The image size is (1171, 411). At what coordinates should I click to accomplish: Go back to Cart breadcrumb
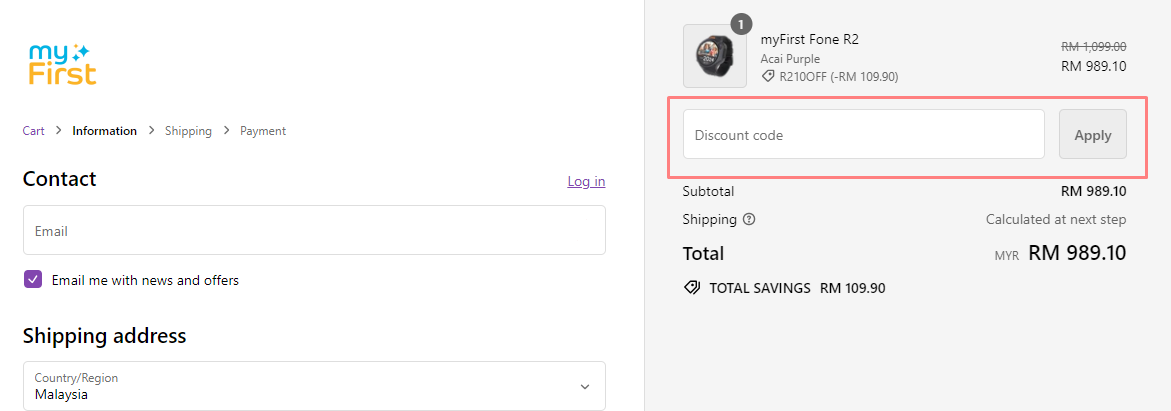[x=33, y=131]
